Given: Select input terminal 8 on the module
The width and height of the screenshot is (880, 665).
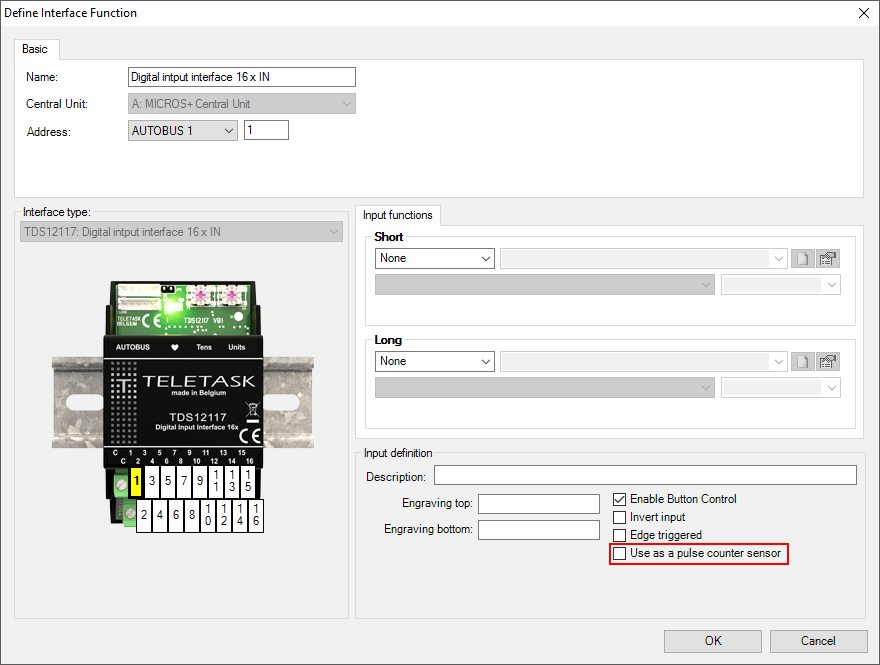Looking at the screenshot, I should coord(192,516).
